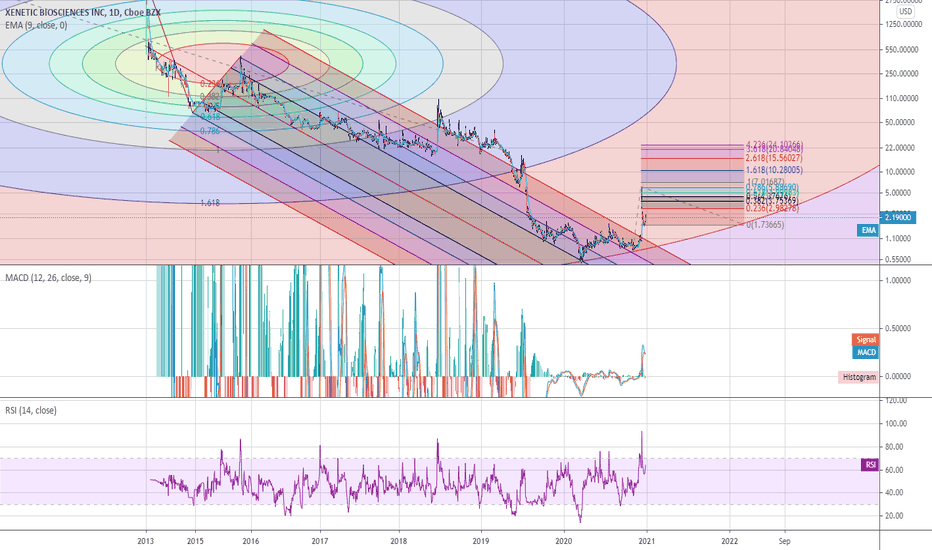Click the current price label 2.19000

pos(898,218)
